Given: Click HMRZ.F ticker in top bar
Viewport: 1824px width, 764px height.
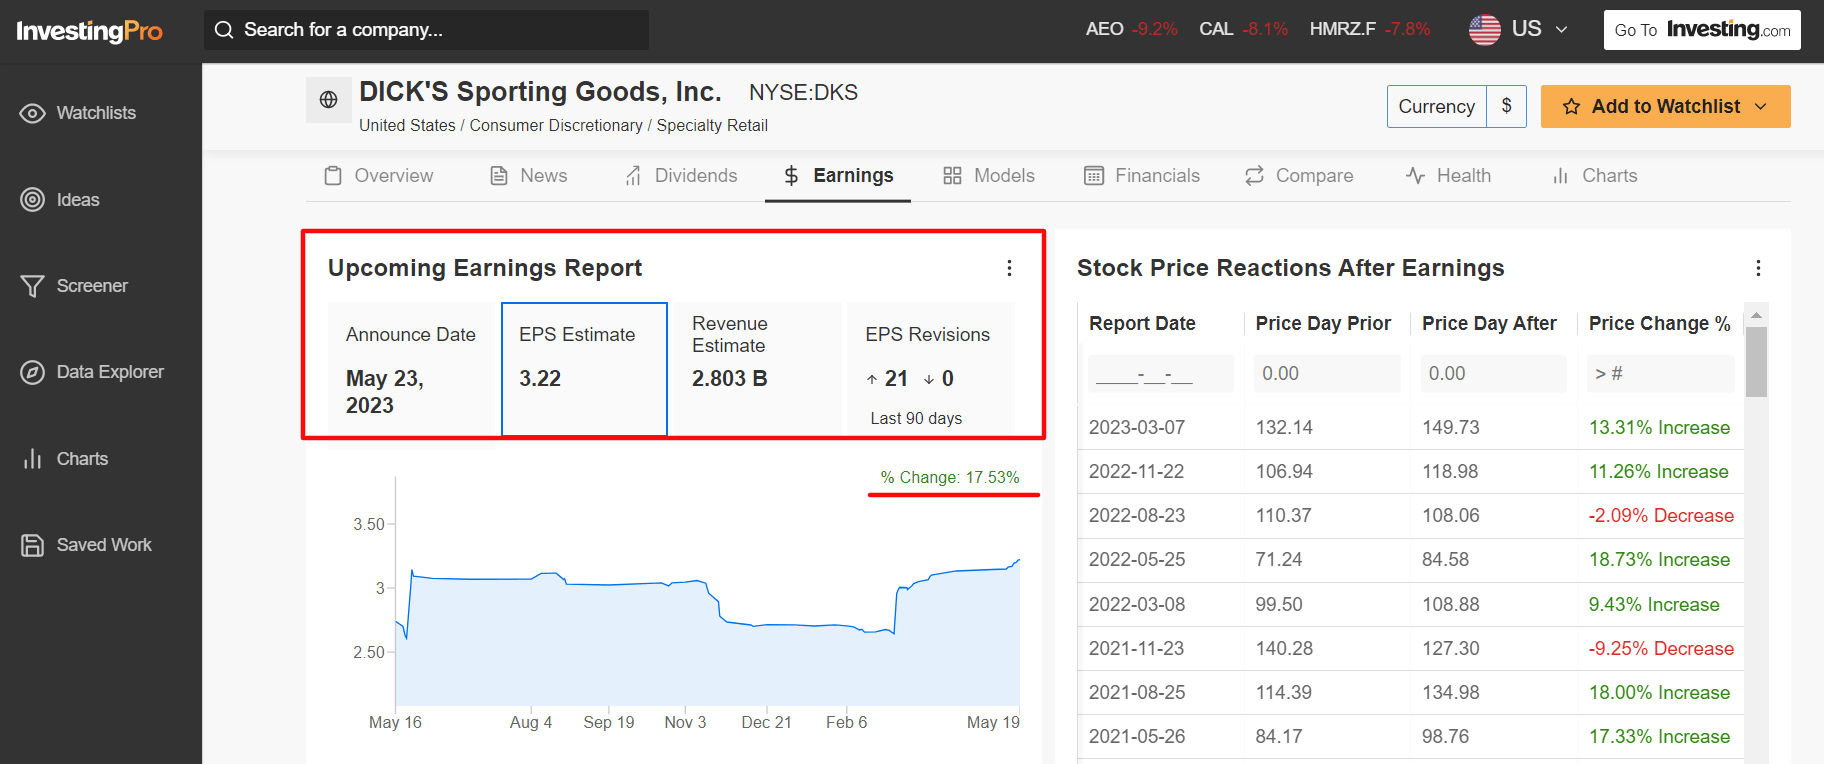Looking at the screenshot, I should 1343,29.
